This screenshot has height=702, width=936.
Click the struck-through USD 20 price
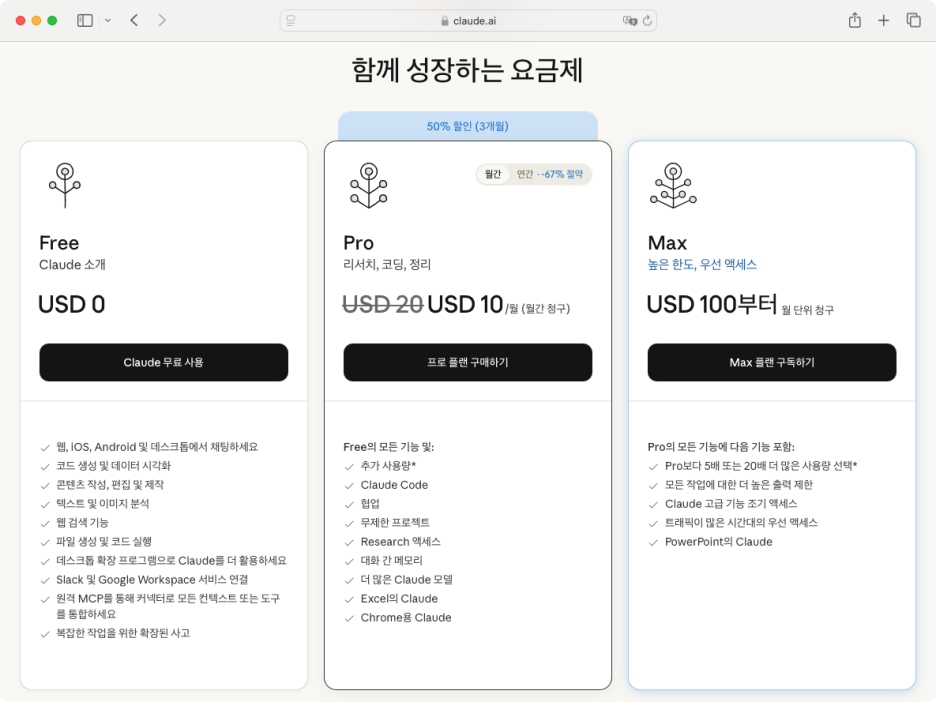[x=383, y=304]
